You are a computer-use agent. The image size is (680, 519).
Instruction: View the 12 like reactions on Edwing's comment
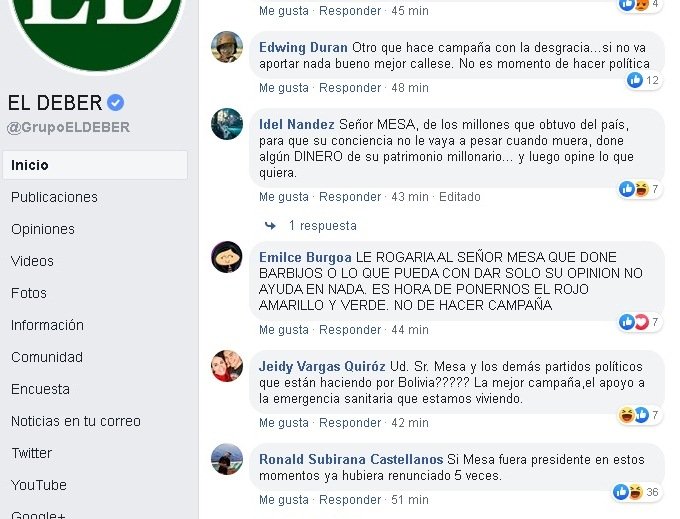click(644, 80)
